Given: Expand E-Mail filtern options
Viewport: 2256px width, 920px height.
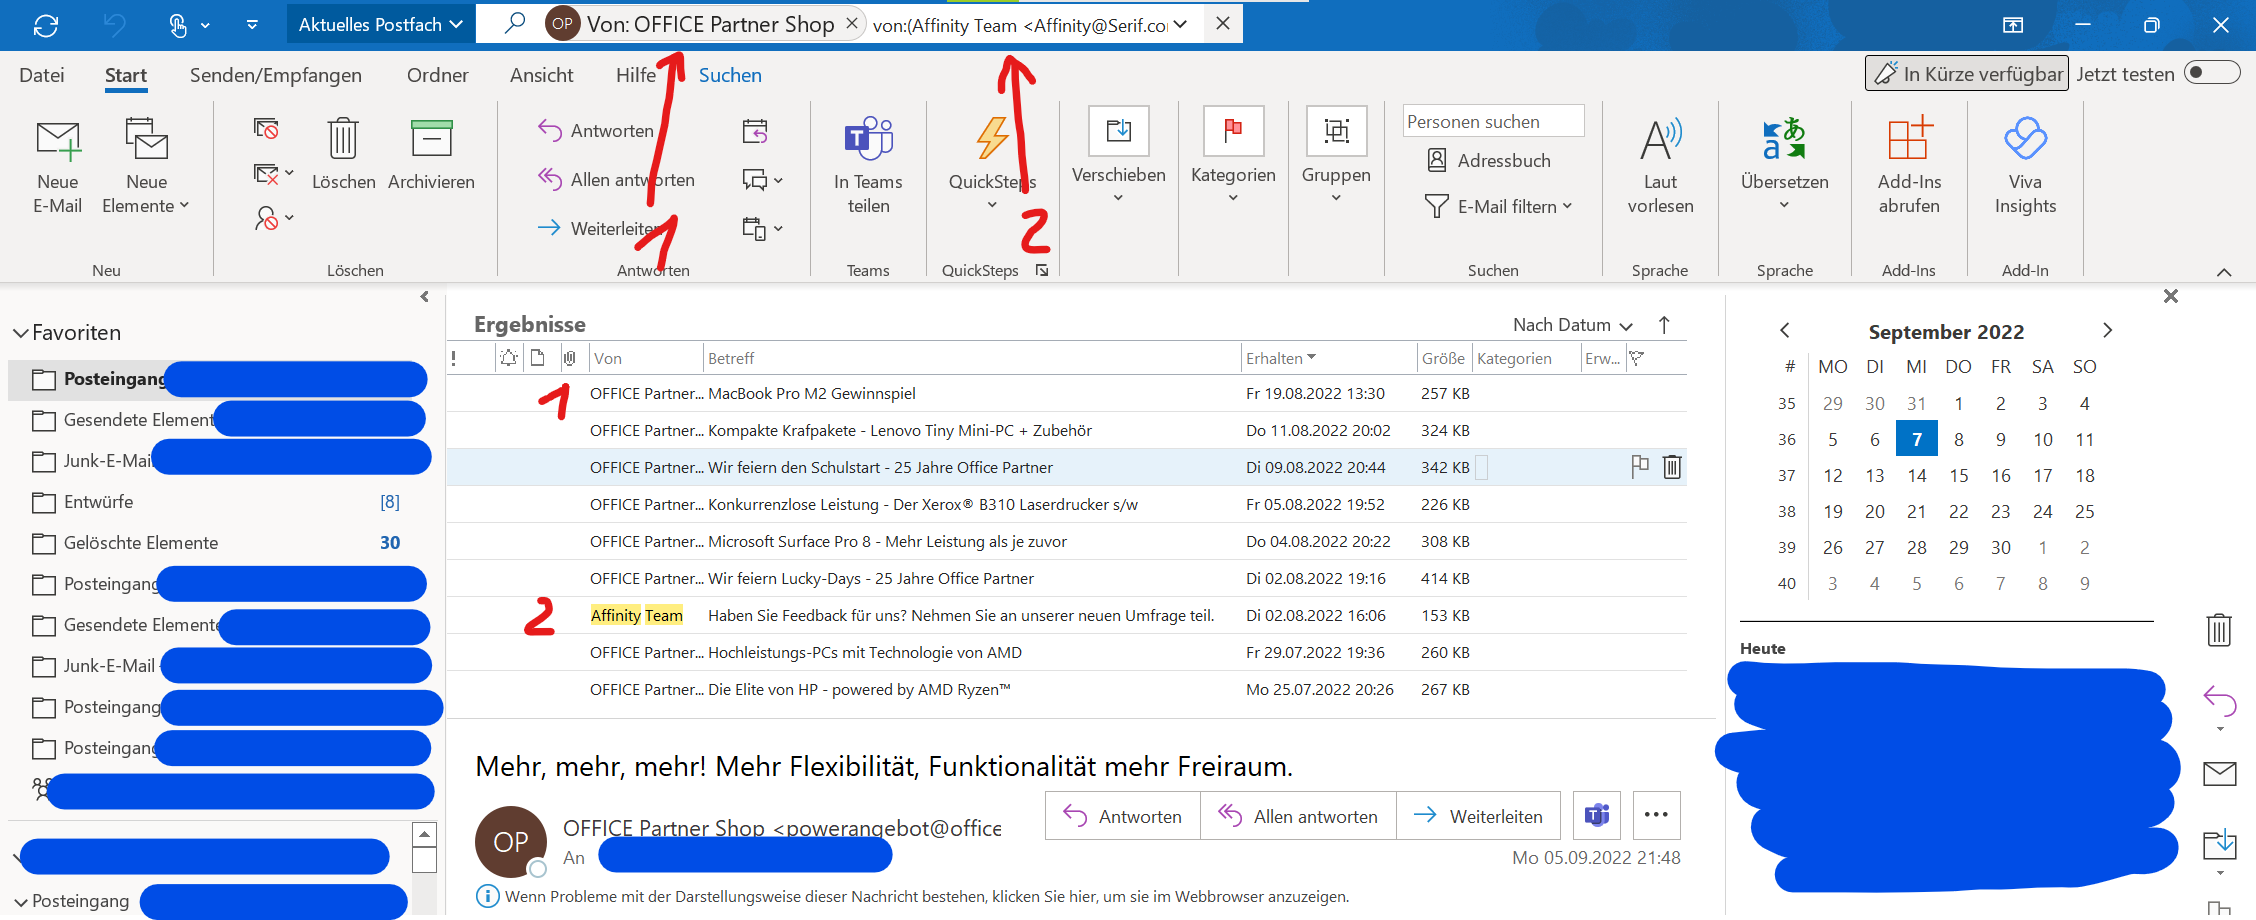Looking at the screenshot, I should 1568,206.
